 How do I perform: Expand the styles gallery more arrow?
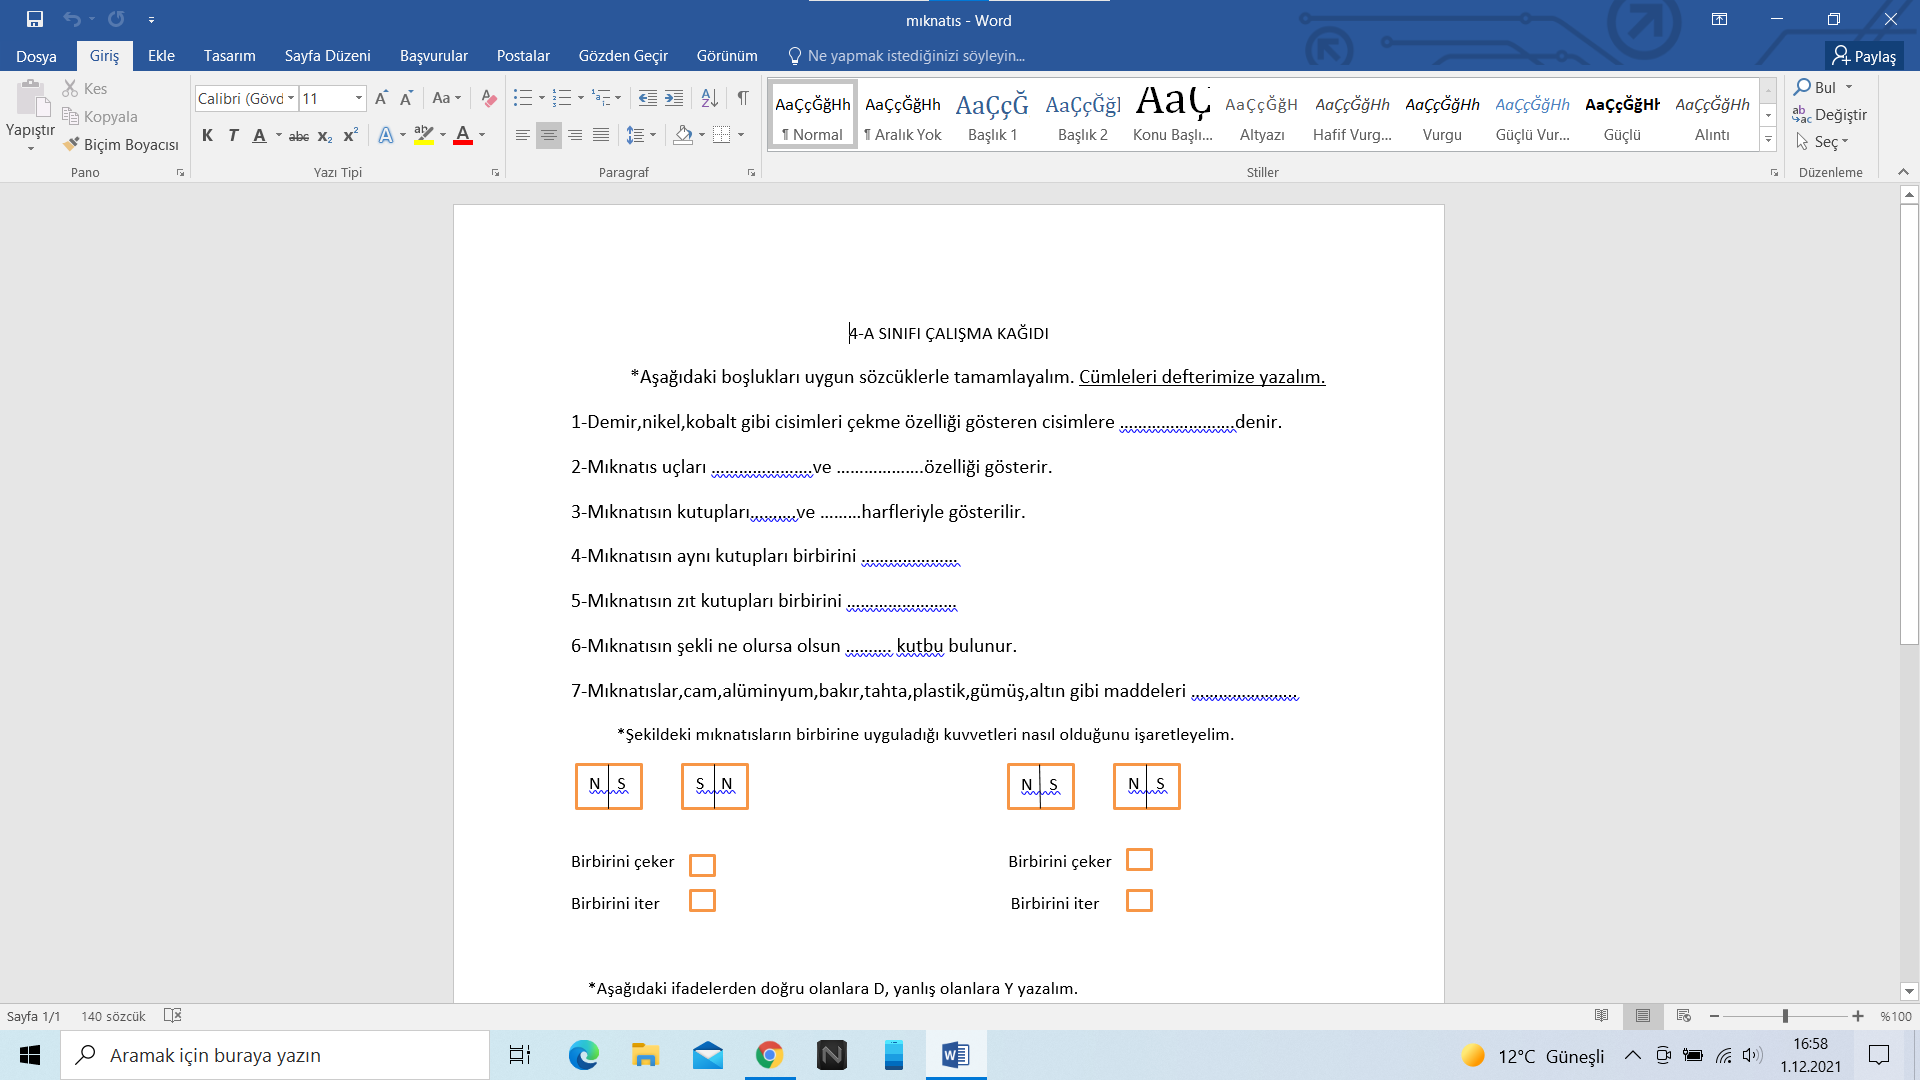tap(1768, 141)
